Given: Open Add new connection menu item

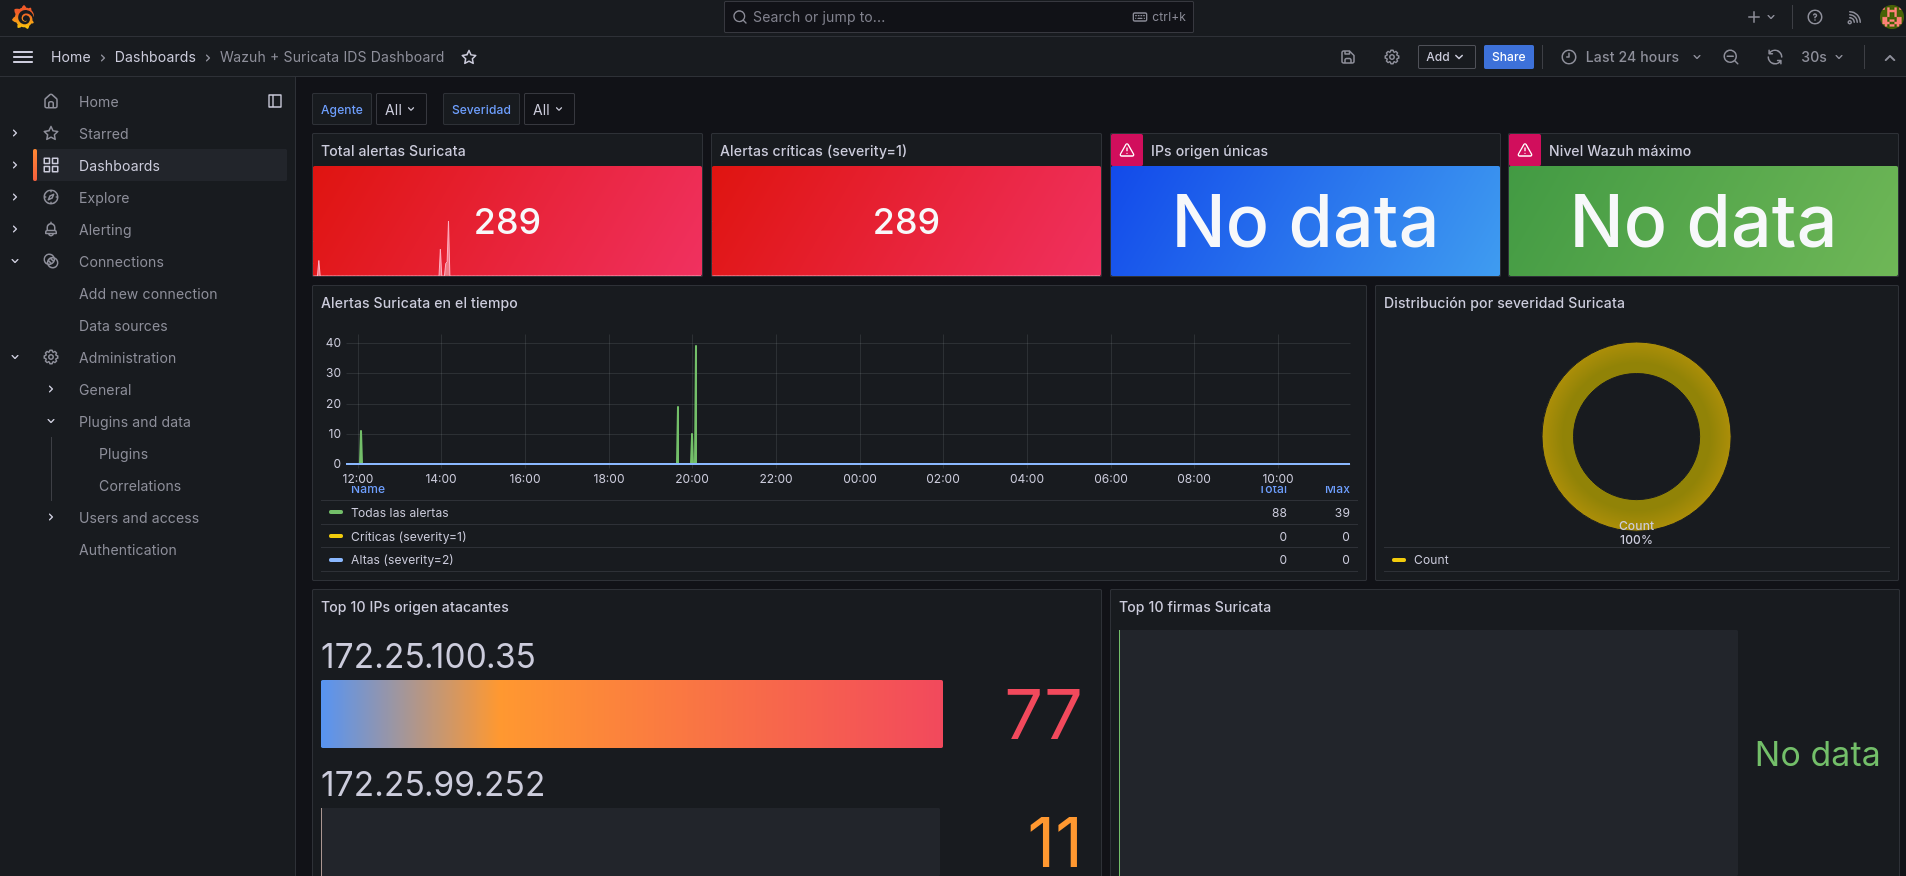Looking at the screenshot, I should click(x=148, y=293).
